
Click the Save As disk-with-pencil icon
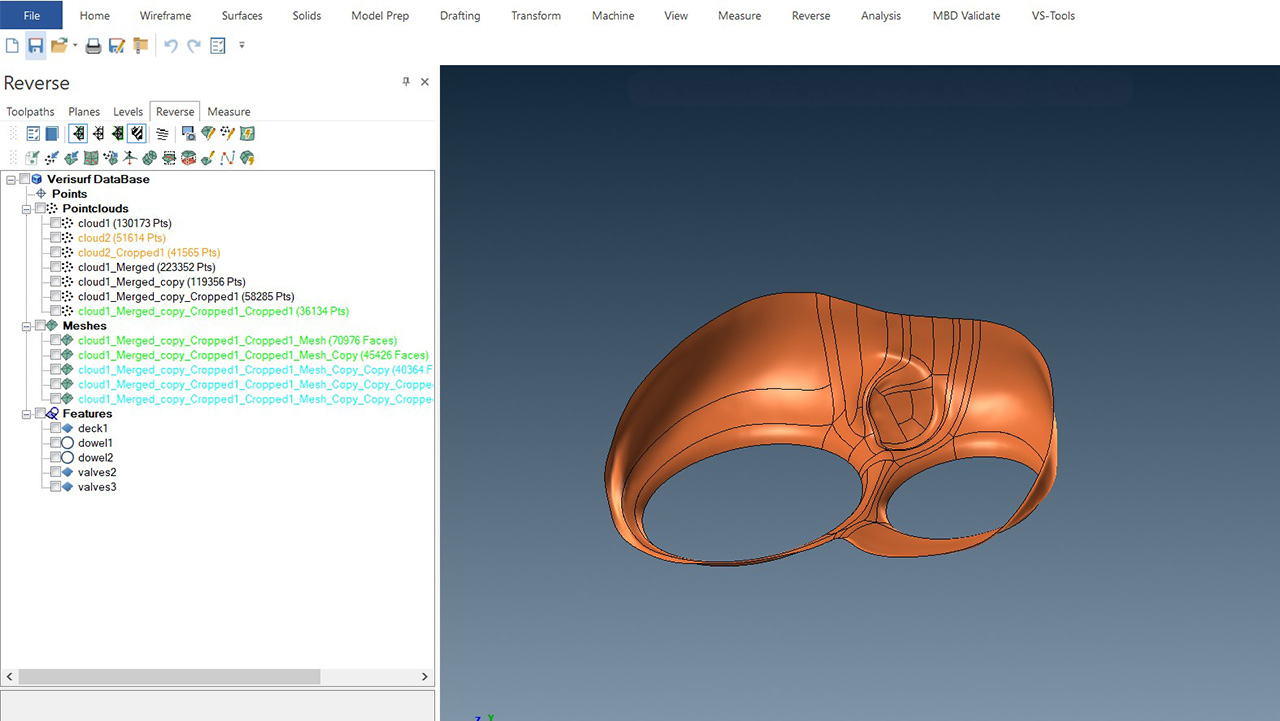(116, 46)
